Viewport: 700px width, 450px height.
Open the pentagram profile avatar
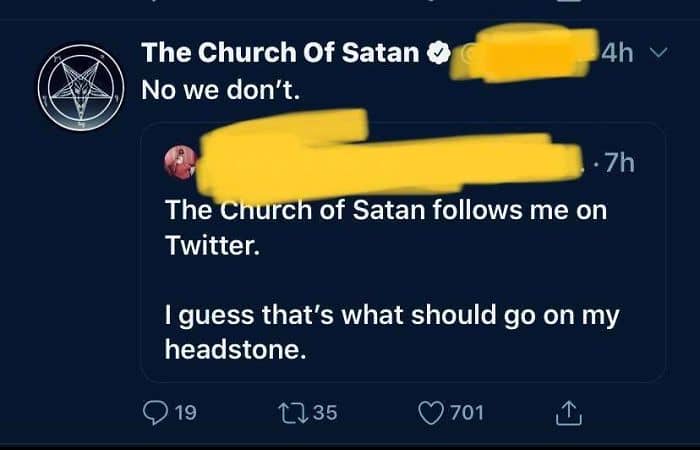pos(81,87)
